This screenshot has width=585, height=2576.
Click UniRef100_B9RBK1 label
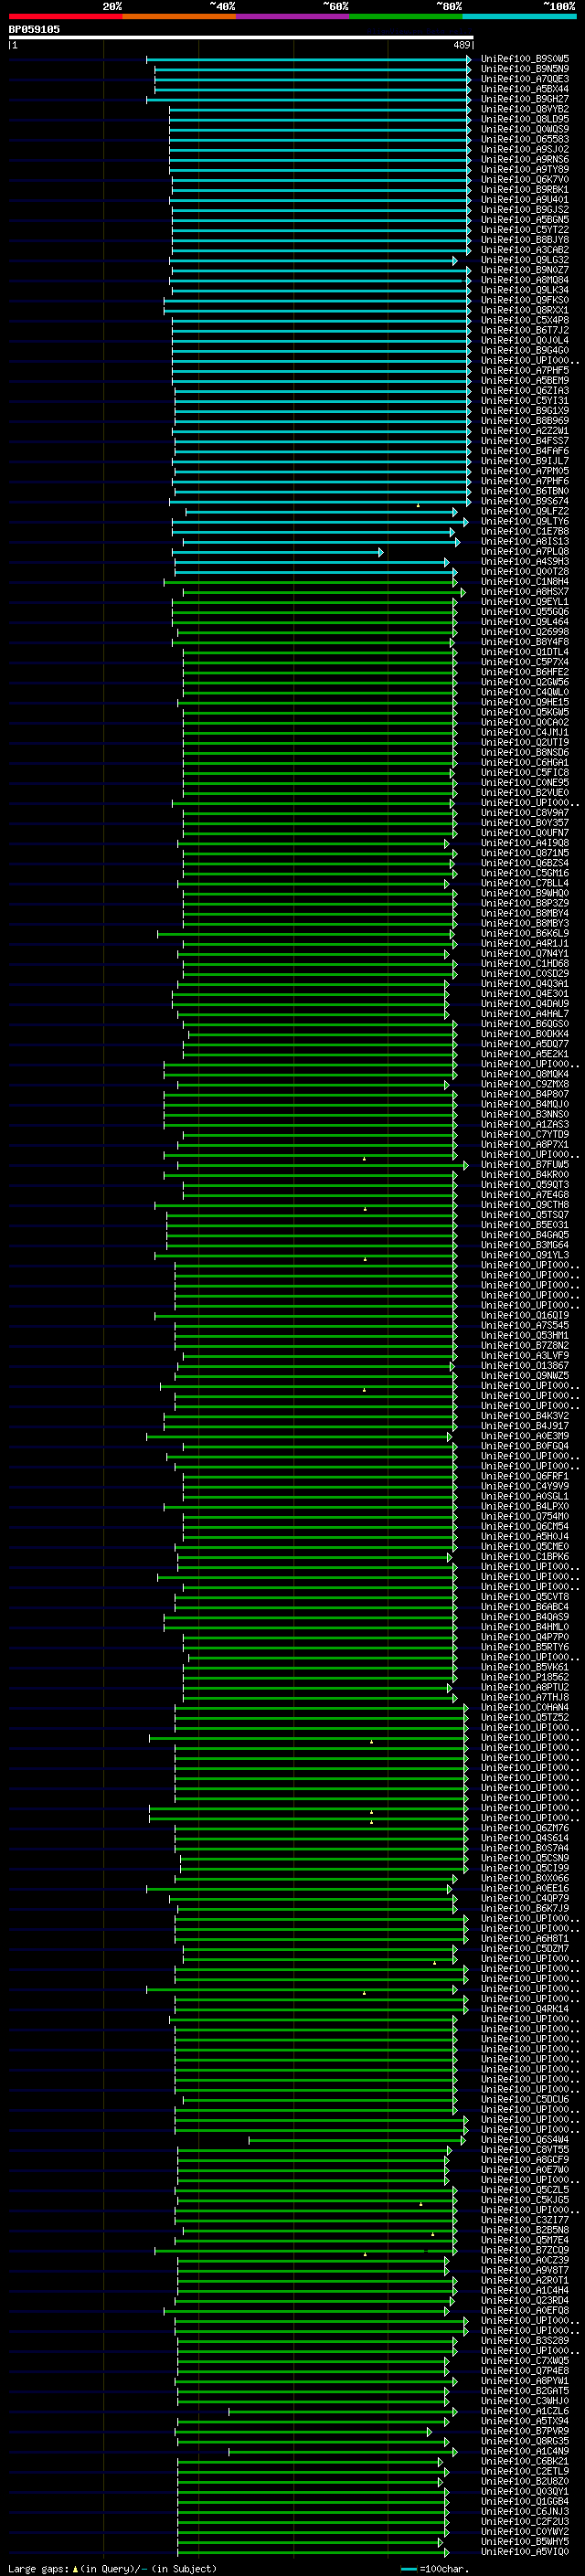click(524, 190)
